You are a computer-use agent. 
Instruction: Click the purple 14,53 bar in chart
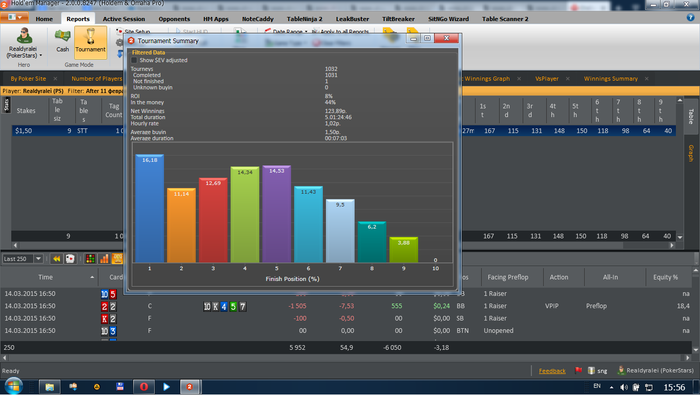click(277, 214)
